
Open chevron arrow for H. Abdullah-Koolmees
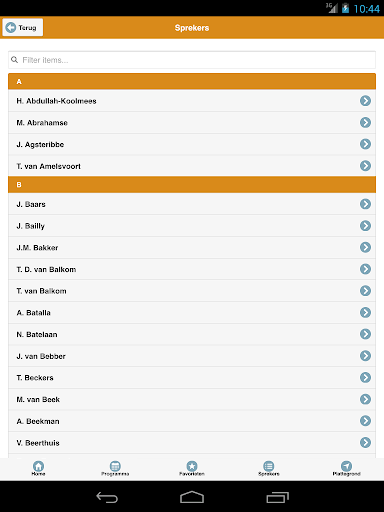pos(365,101)
